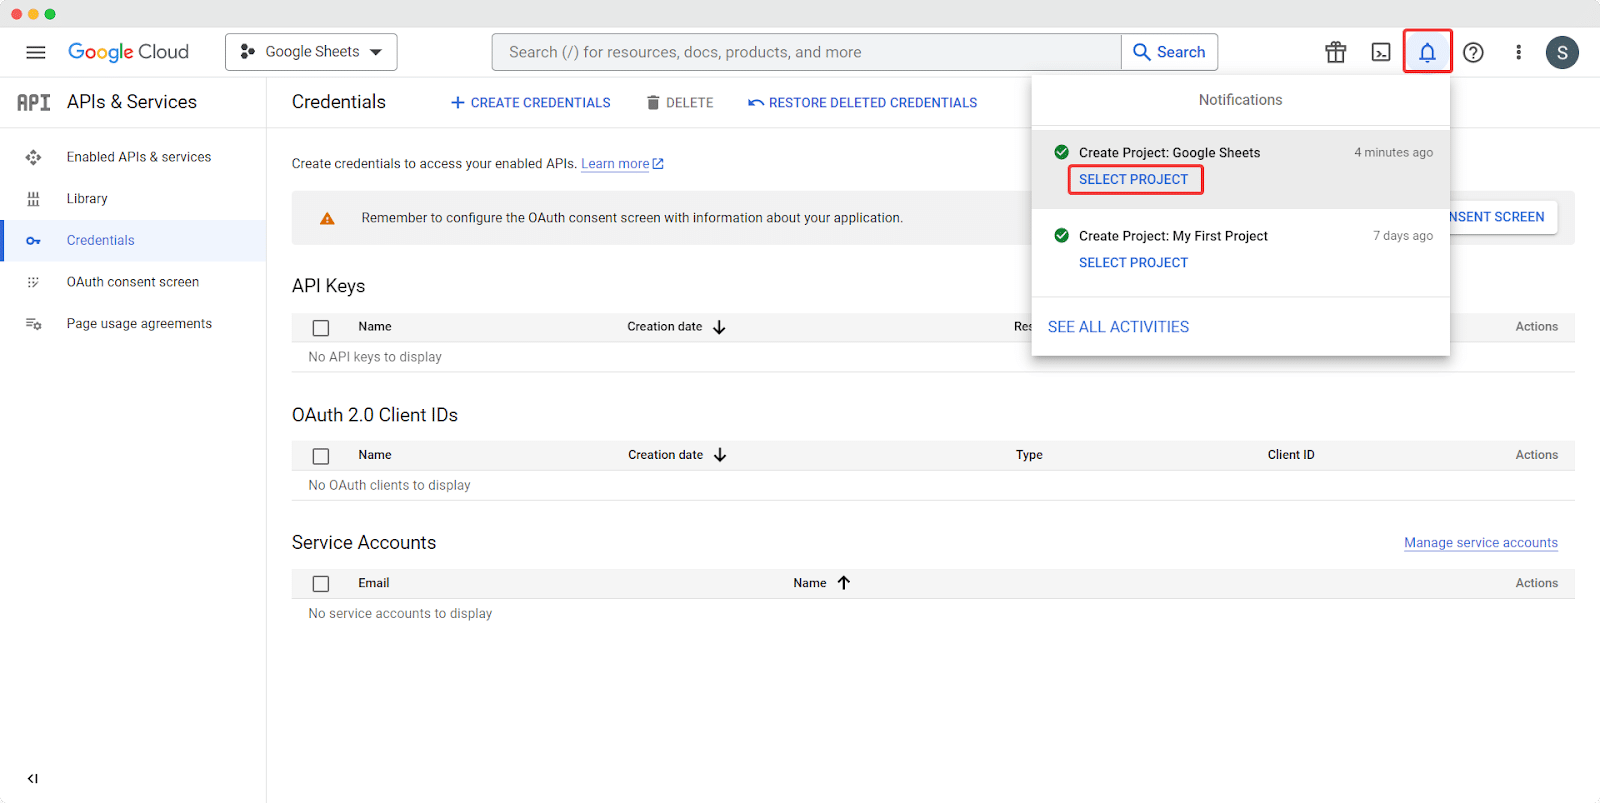Sort Service Accounts by Name arrow
Viewport: 1600px width, 803px height.
point(844,583)
